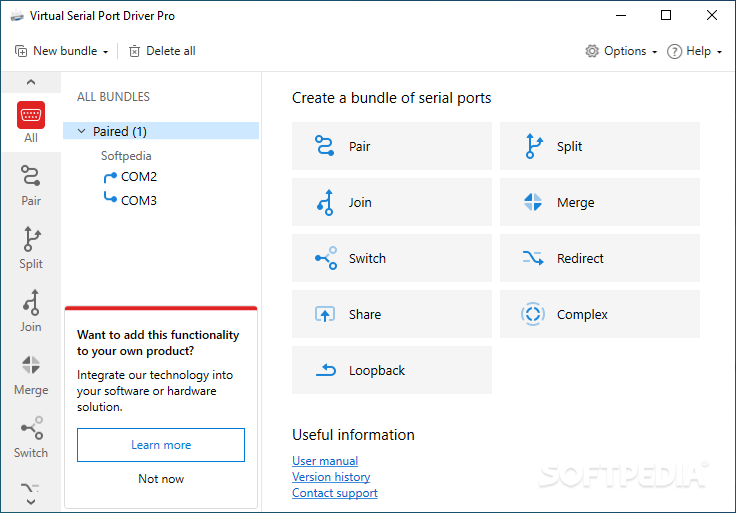Open the Split category in sidebar
Image resolution: width=736 pixels, height=513 pixels.
[x=31, y=248]
